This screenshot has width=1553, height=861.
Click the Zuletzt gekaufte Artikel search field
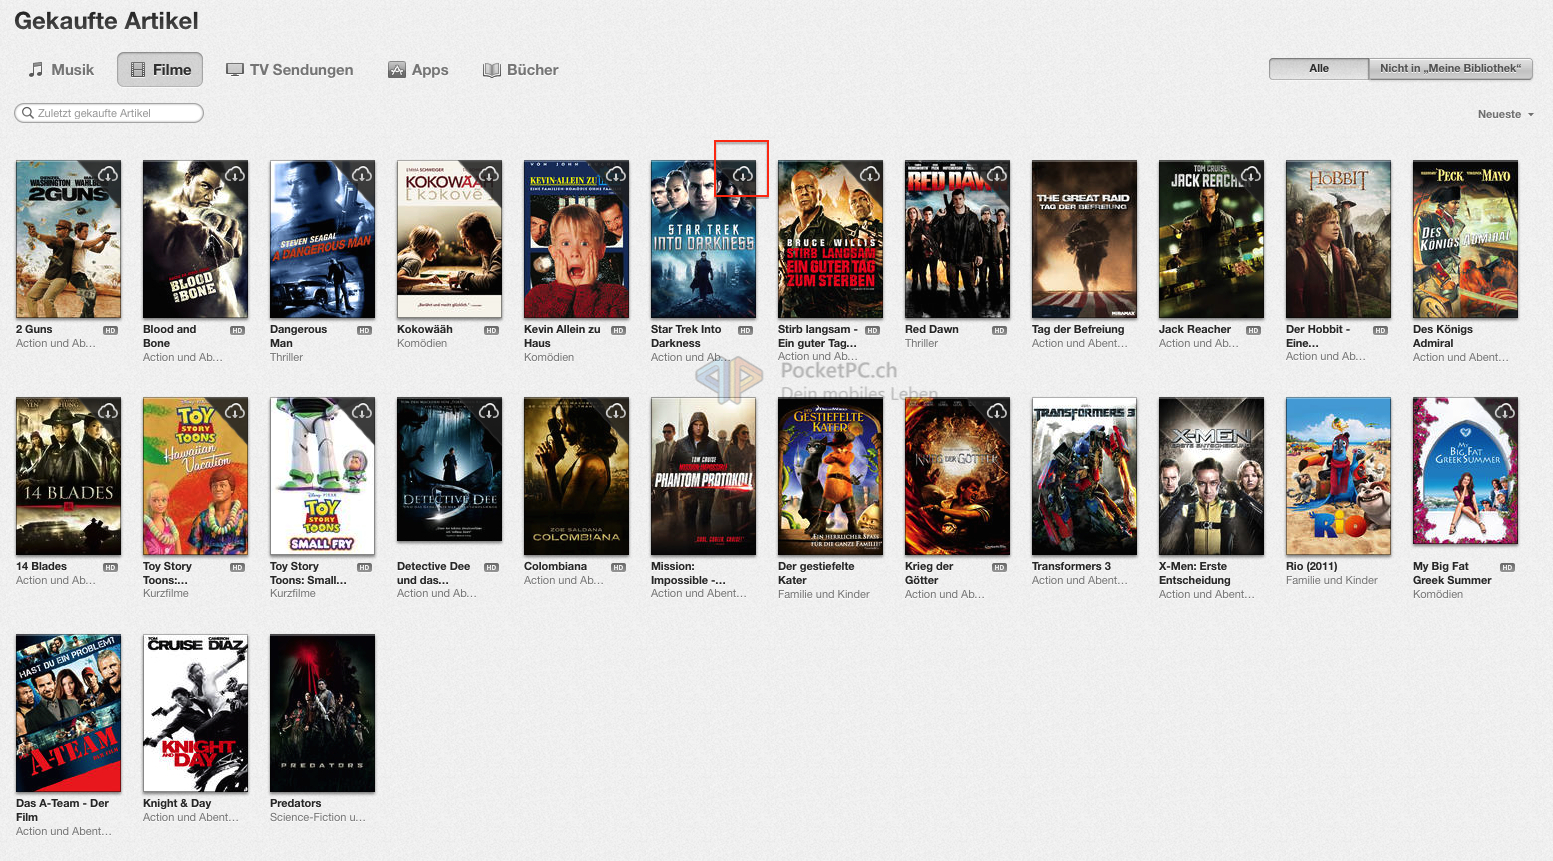107,113
